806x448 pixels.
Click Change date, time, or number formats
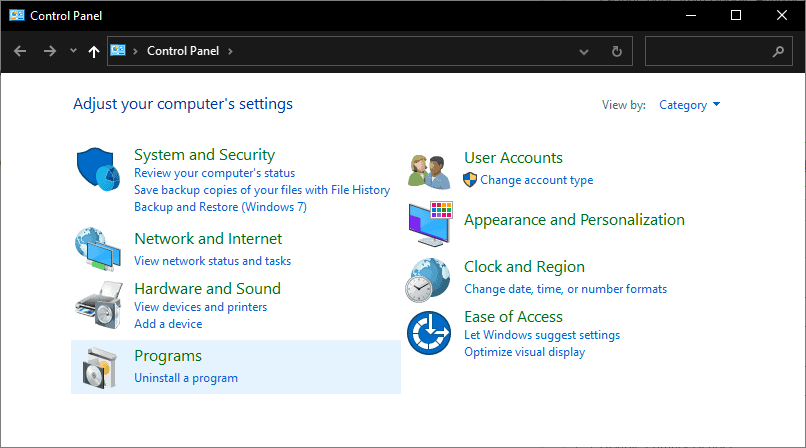coord(565,289)
